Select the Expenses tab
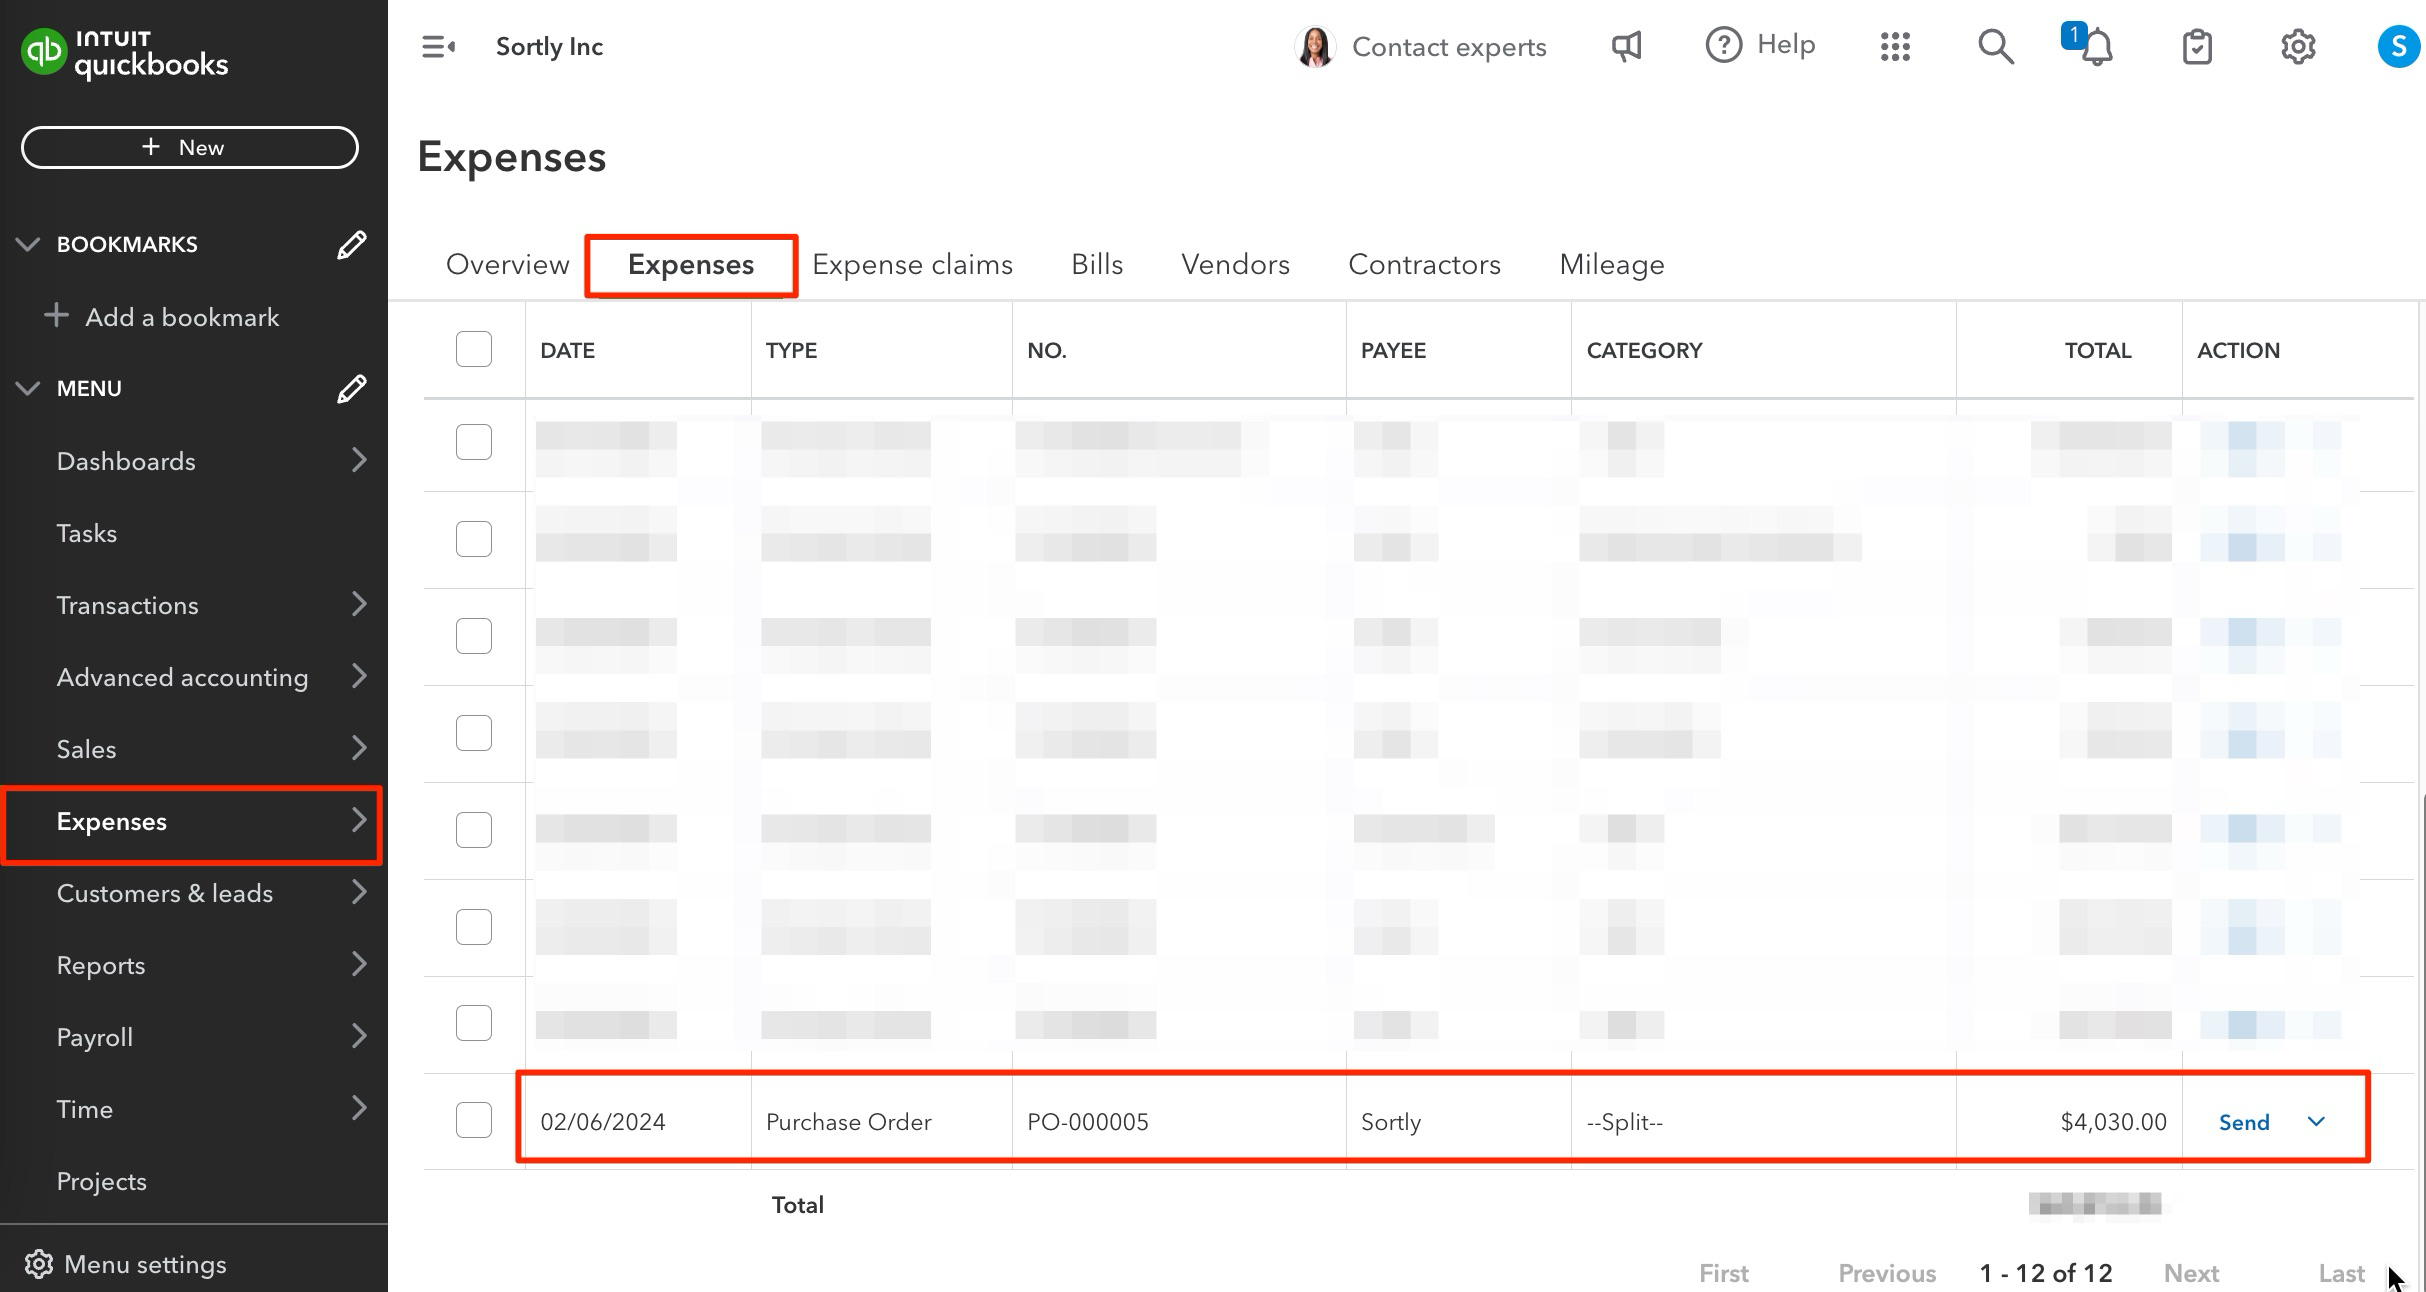2426x1292 pixels. [691, 265]
